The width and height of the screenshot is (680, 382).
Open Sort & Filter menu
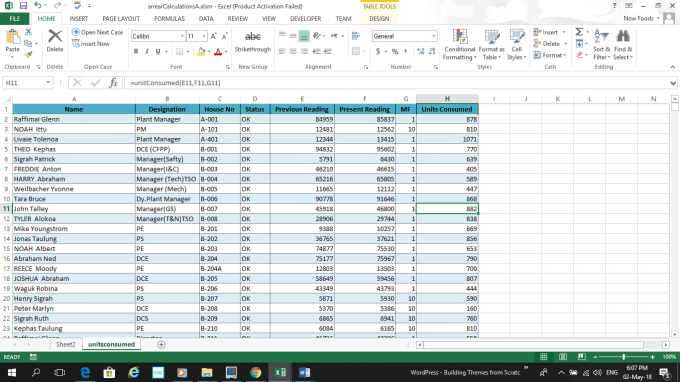[x=602, y=45]
